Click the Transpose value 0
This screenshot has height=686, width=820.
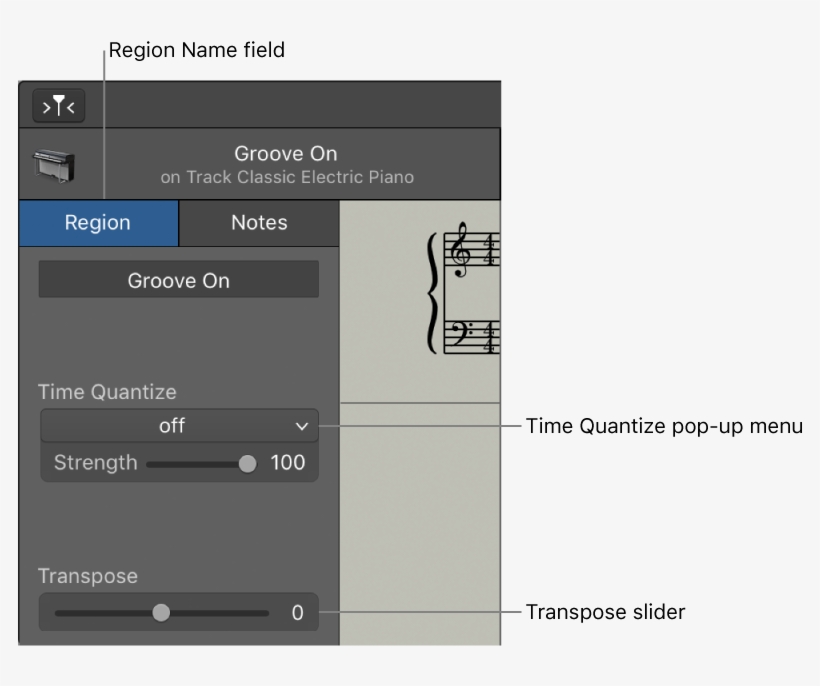tap(296, 612)
